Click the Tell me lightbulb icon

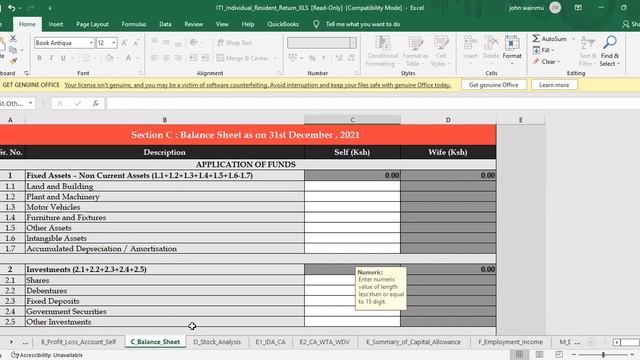tap(316, 24)
